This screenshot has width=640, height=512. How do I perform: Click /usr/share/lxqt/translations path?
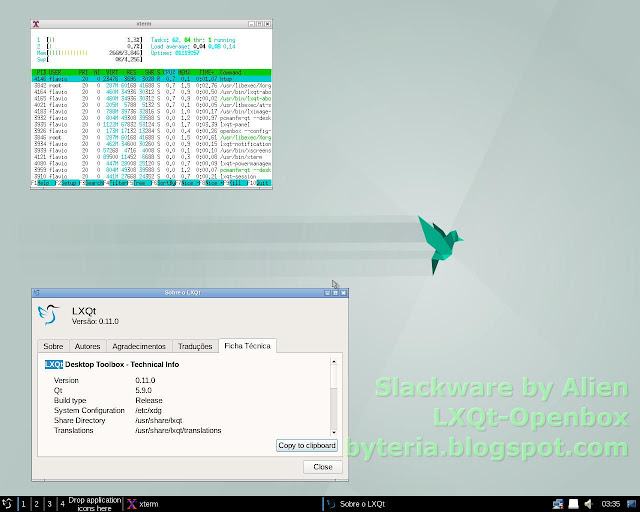[x=178, y=430]
